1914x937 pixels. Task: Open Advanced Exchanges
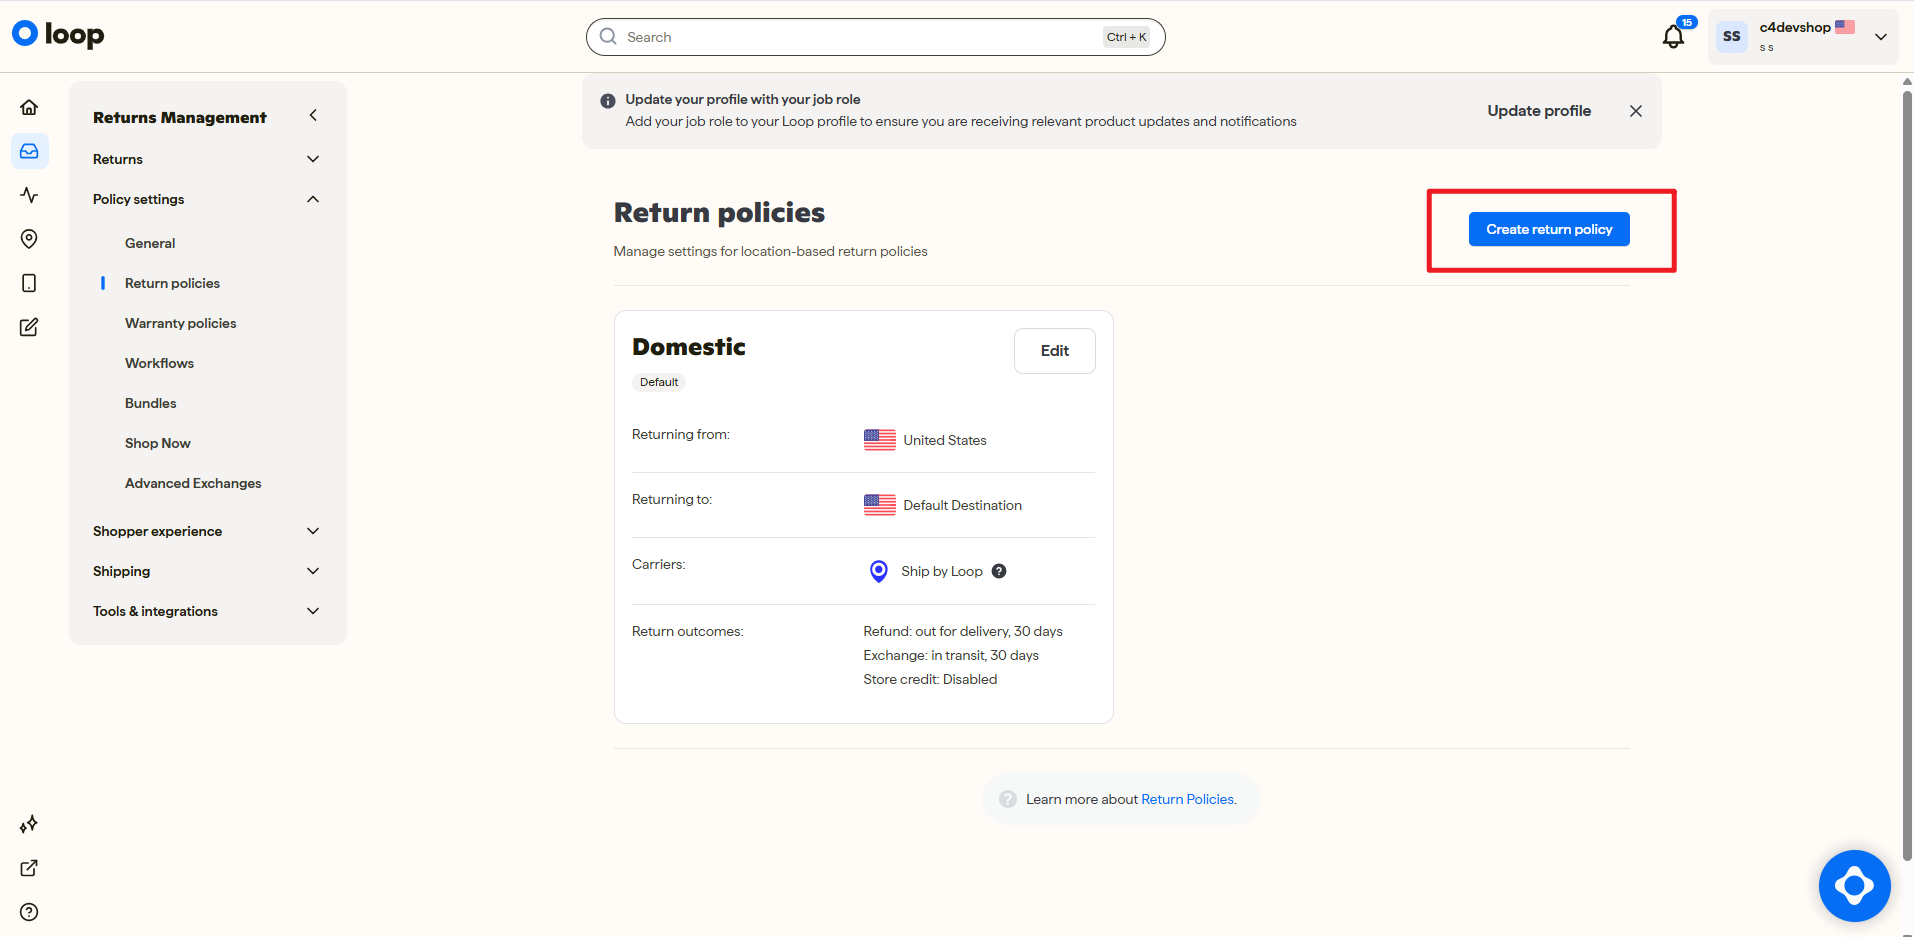tap(193, 483)
